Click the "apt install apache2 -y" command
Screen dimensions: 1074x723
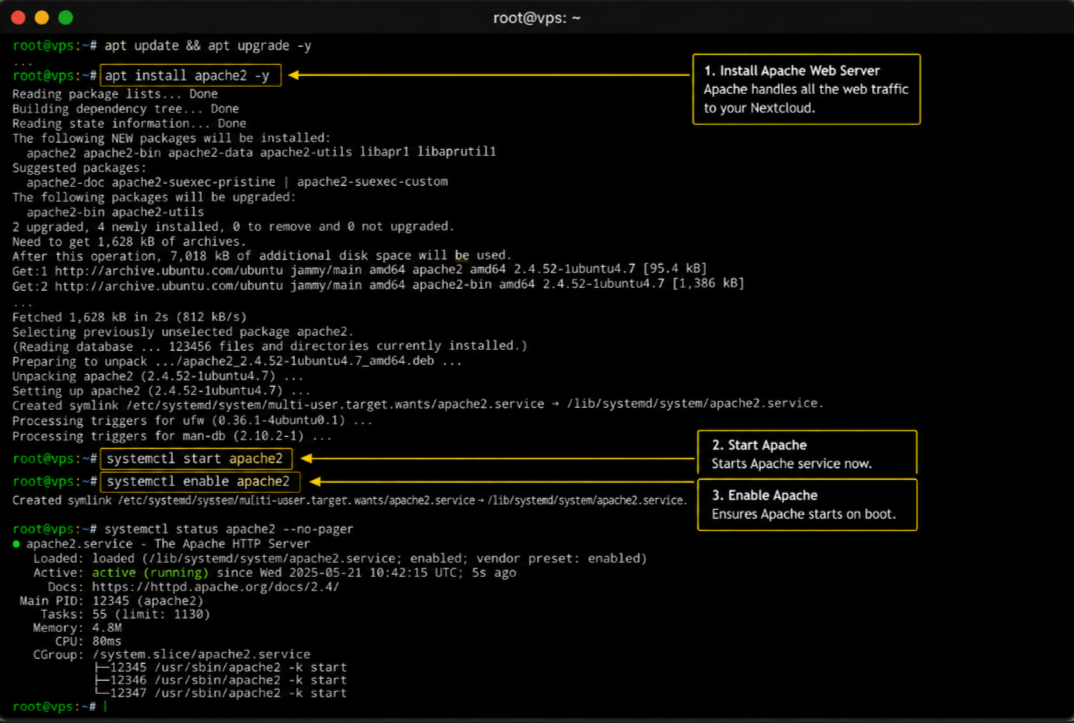187,75
